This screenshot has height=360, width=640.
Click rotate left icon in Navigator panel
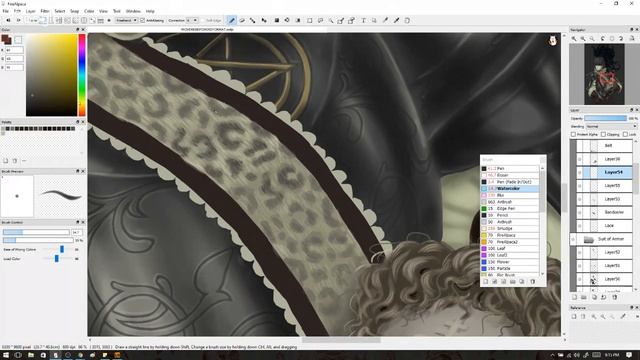pyautogui.click(x=603, y=38)
